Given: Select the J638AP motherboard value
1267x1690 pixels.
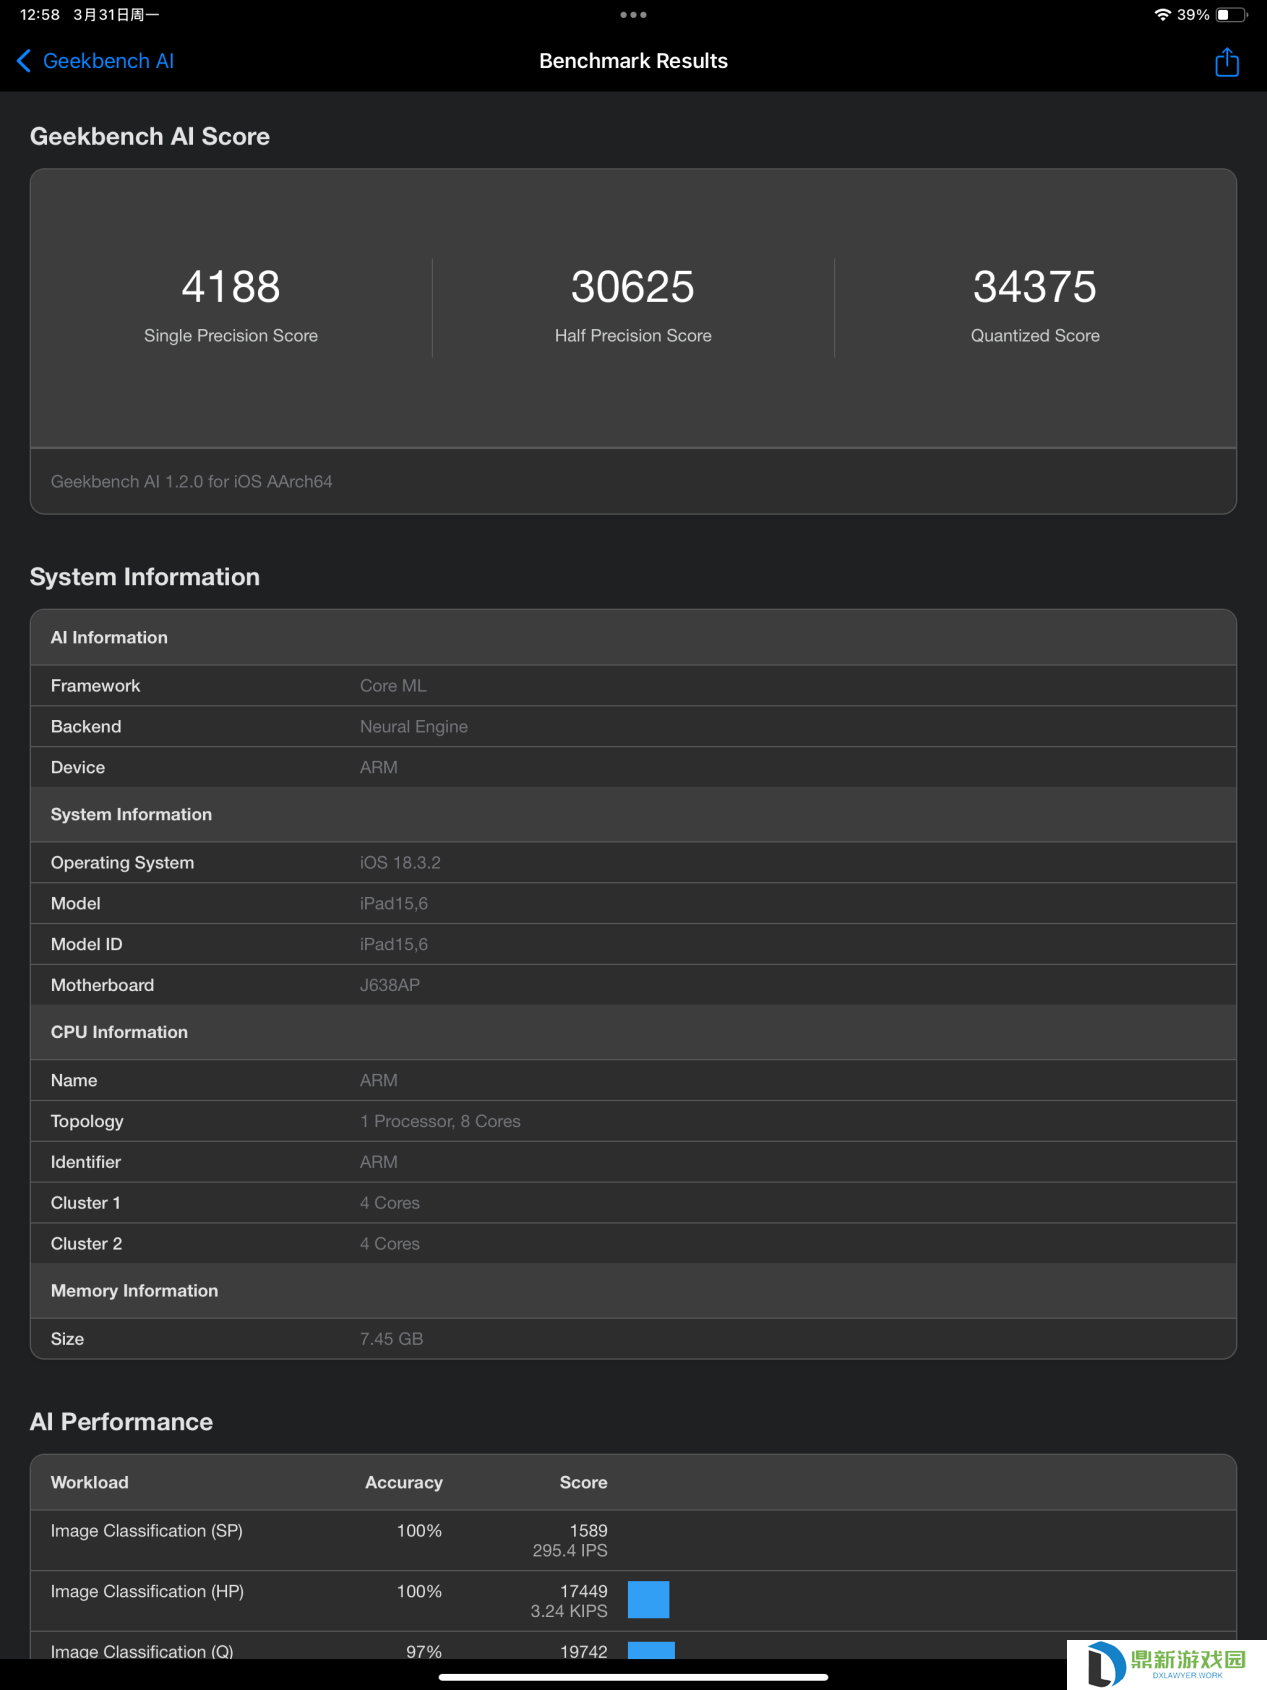Looking at the screenshot, I should pos(390,986).
